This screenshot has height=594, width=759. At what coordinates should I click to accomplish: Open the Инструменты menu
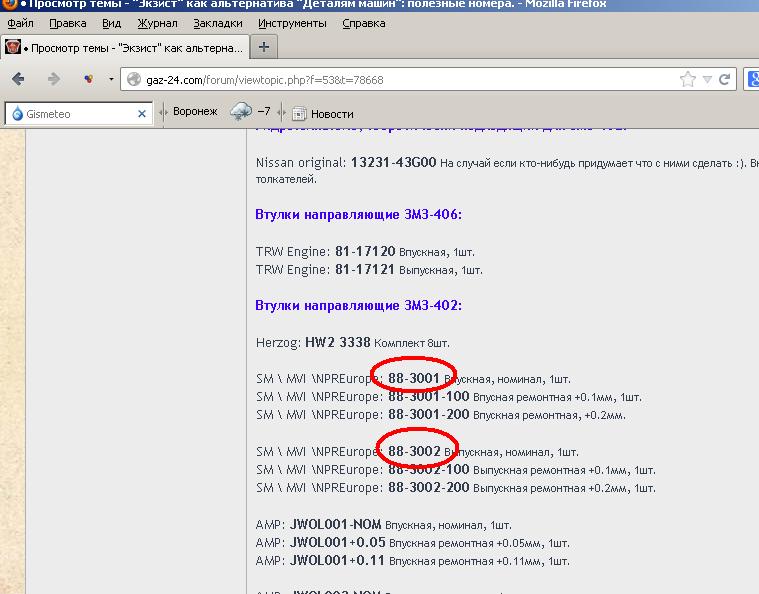(292, 23)
